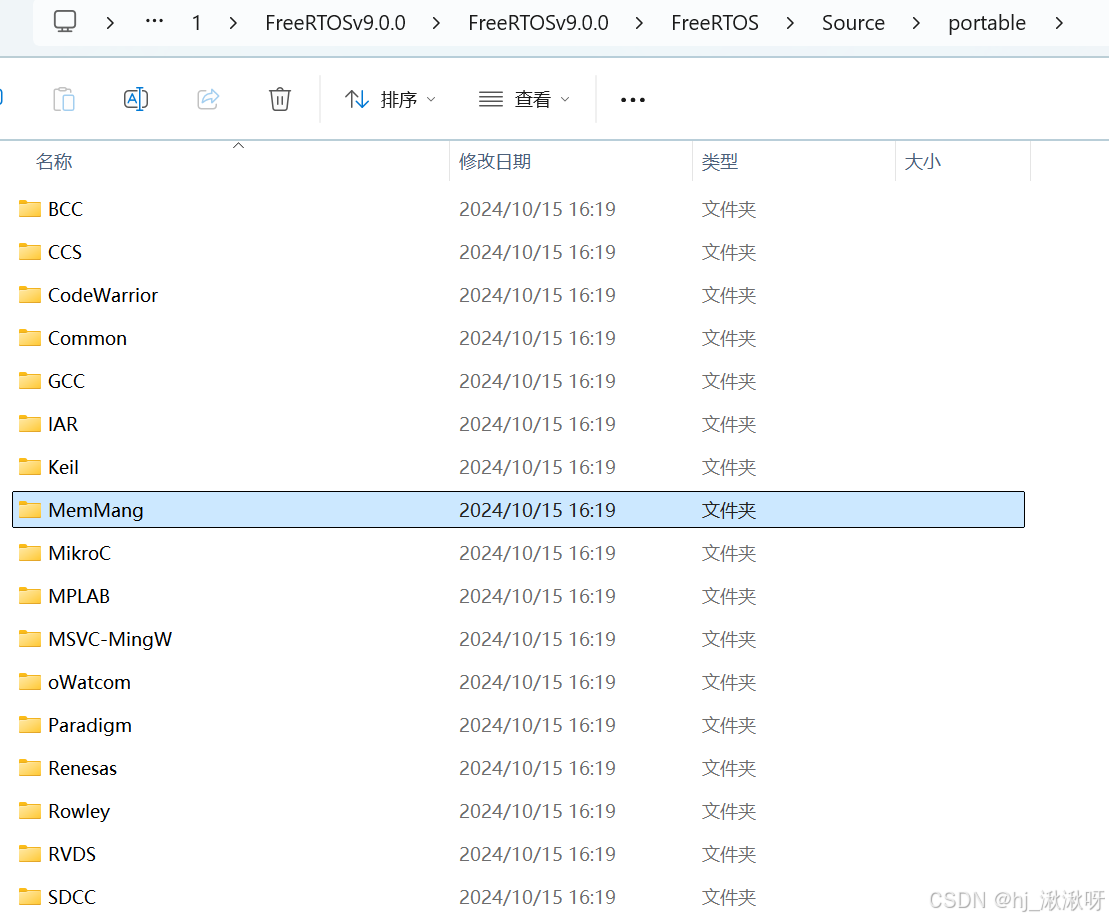Screen dimensions: 1109x920
Task: Expand chevron after '1' breadcrumb
Action: click(233, 23)
